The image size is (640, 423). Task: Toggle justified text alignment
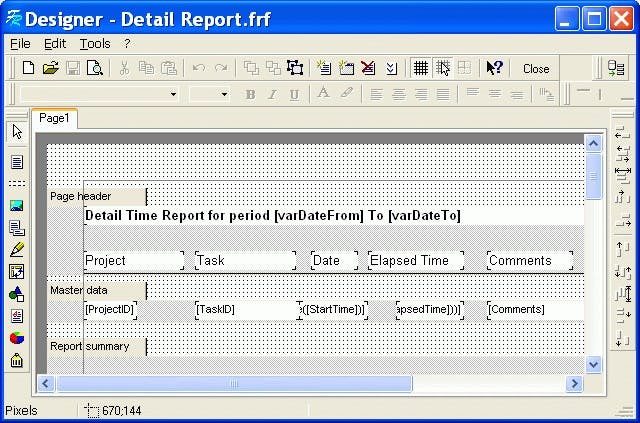click(443, 94)
